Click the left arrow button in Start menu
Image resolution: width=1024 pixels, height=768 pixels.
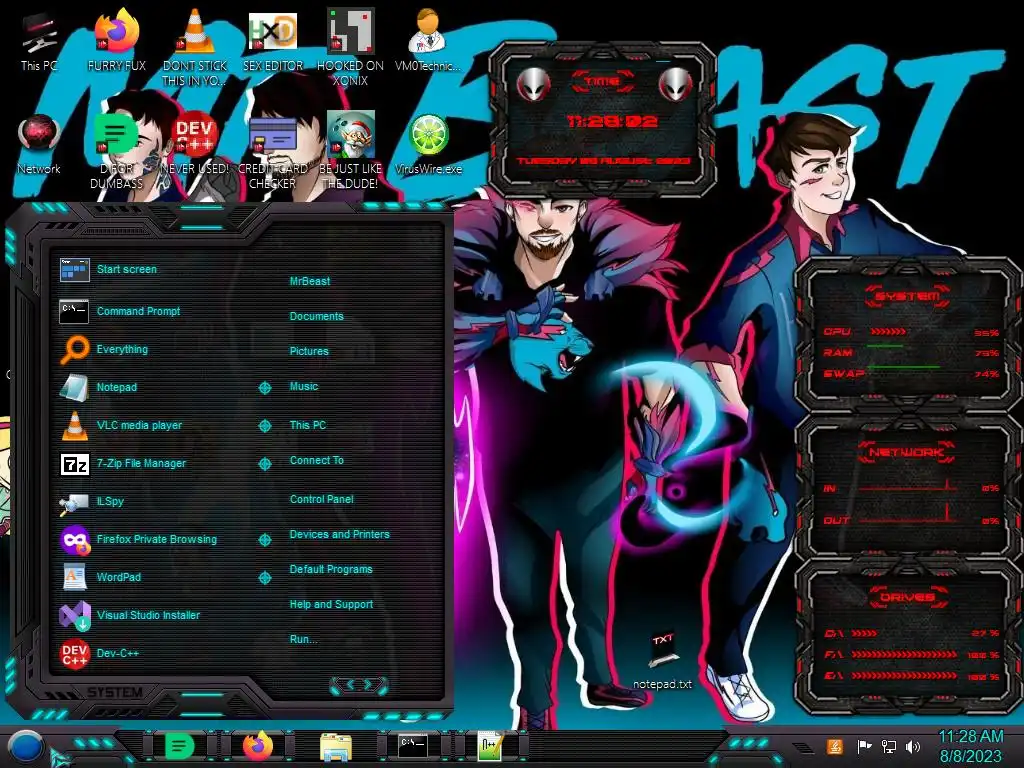(x=349, y=684)
